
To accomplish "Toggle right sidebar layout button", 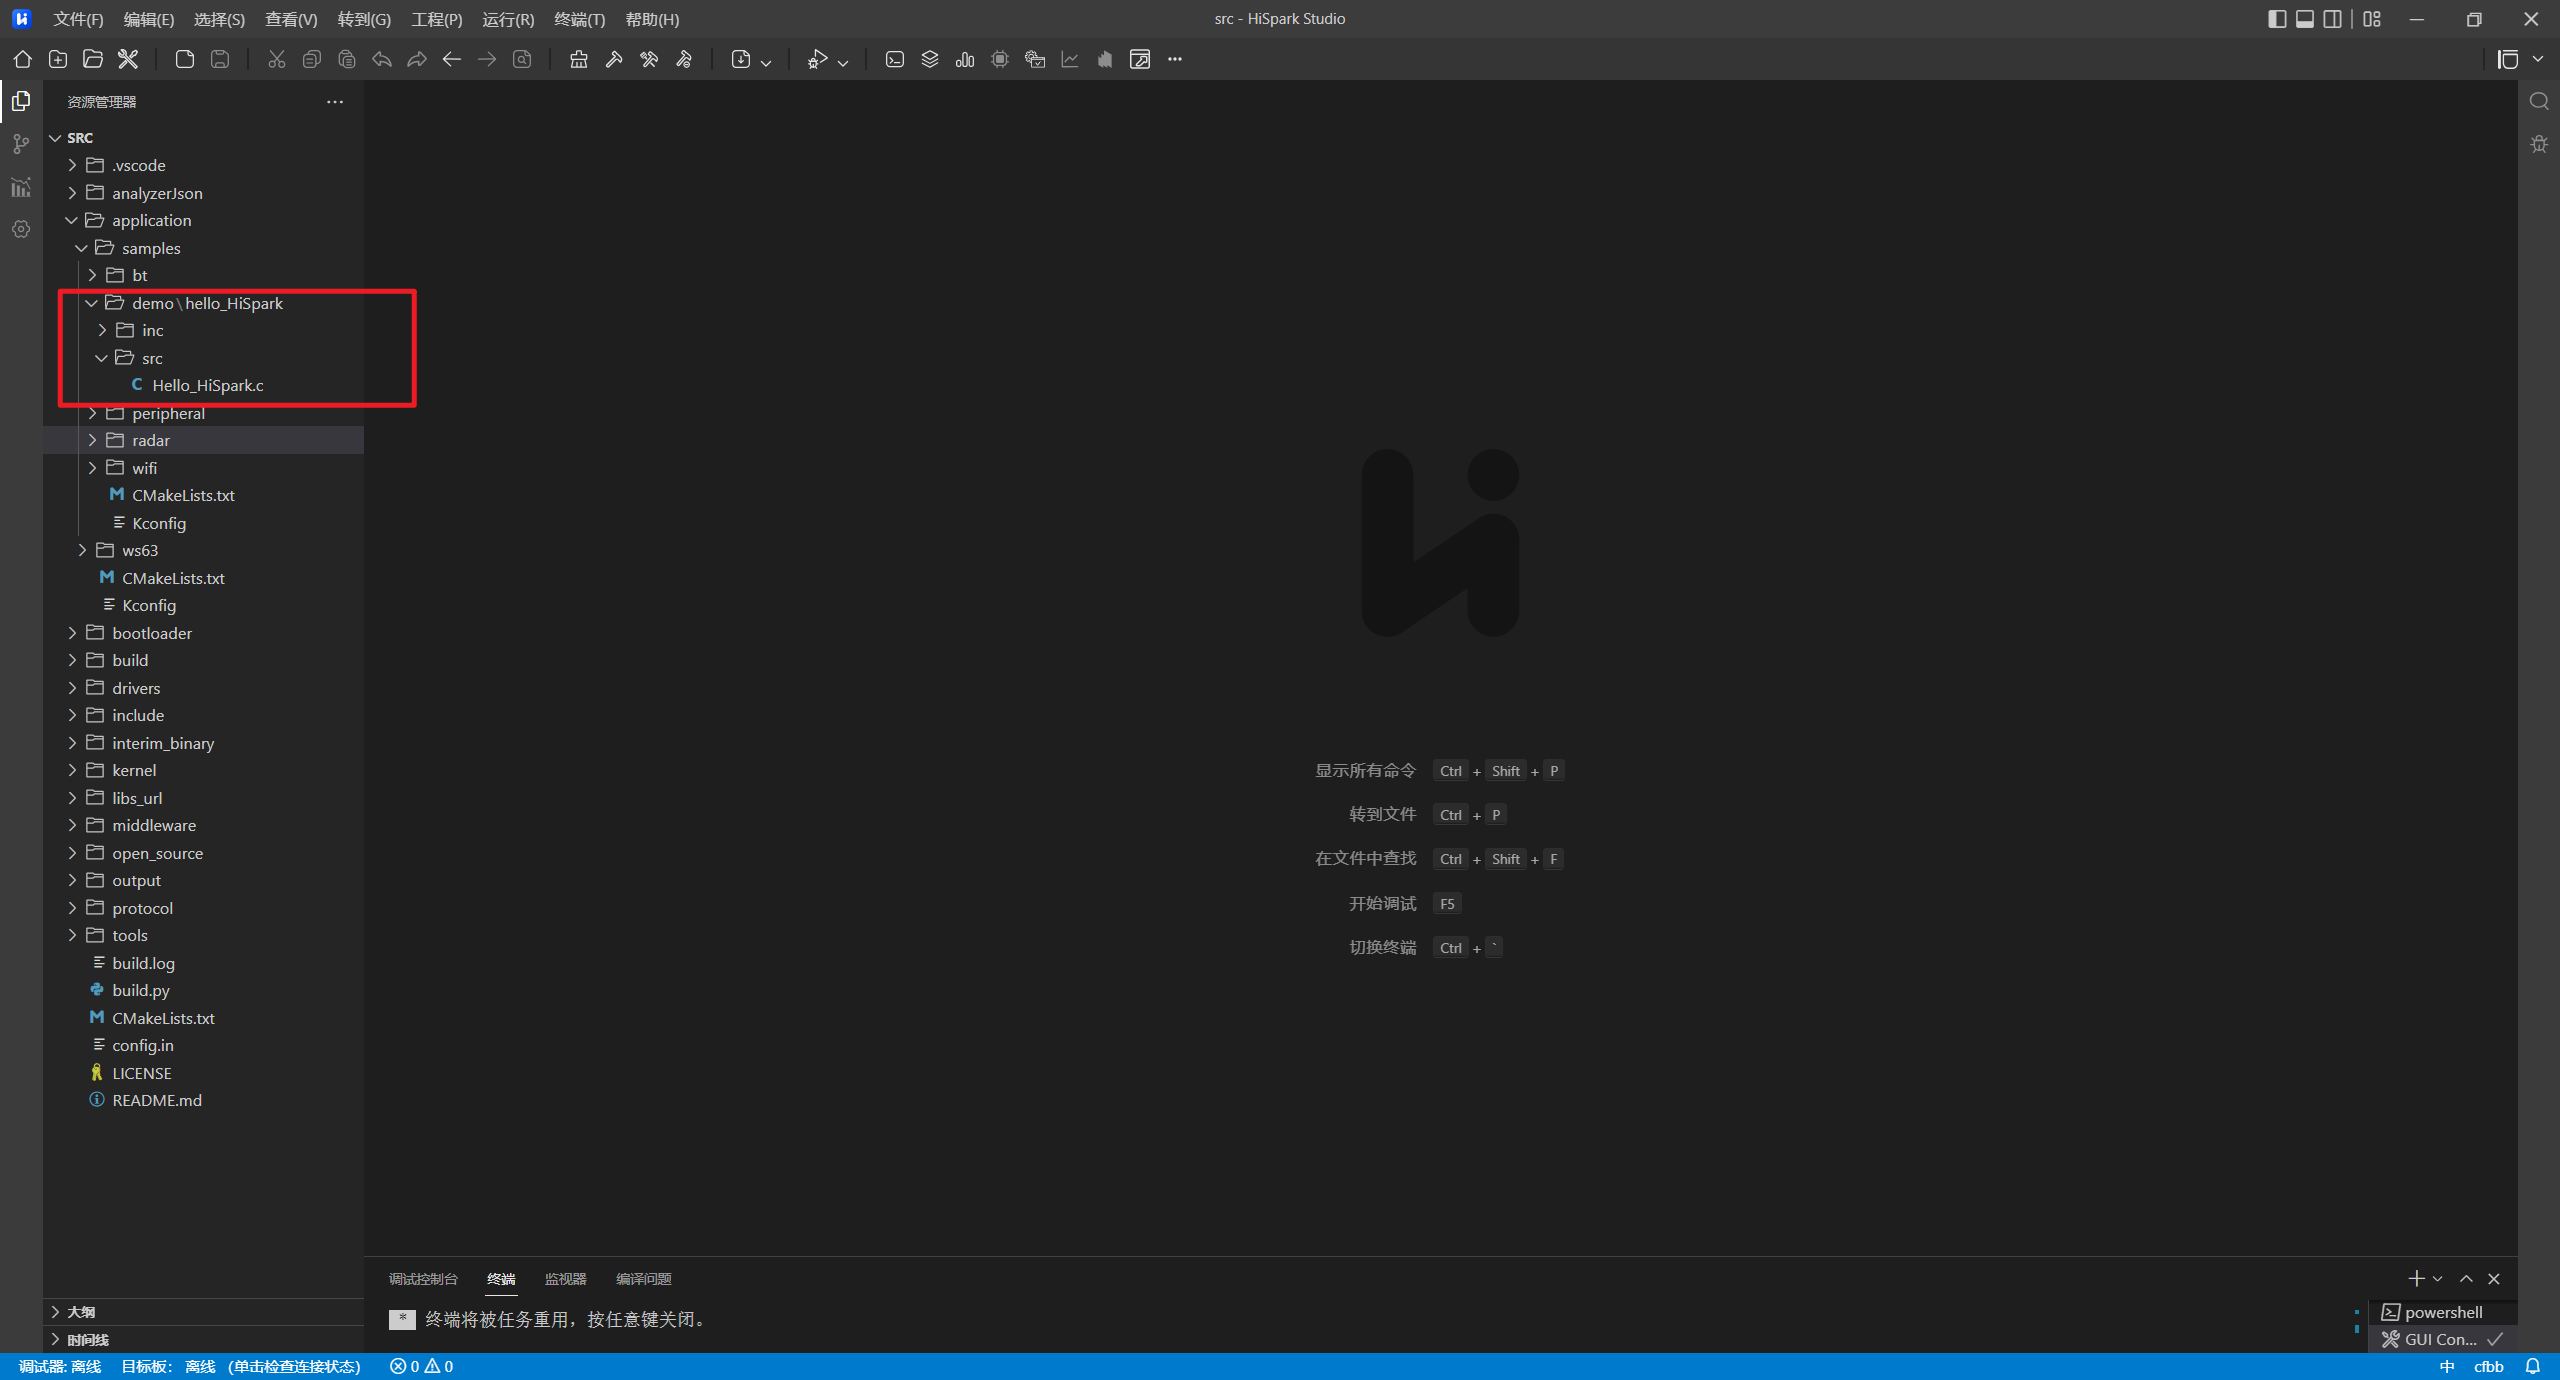I will (x=2333, y=19).
